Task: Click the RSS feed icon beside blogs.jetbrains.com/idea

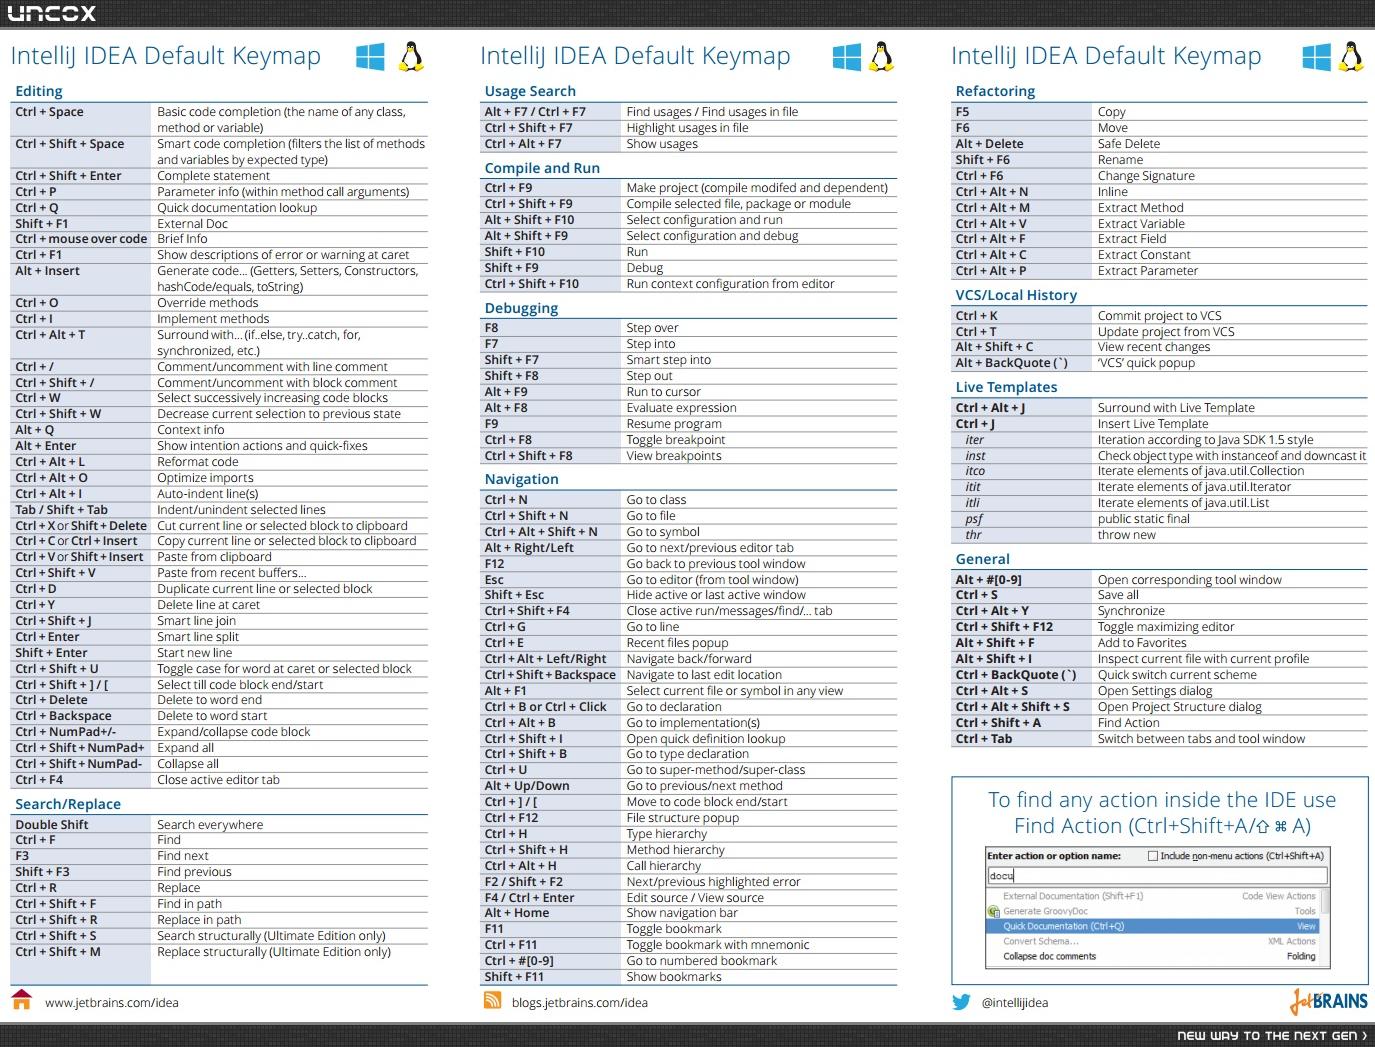Action: click(492, 1001)
